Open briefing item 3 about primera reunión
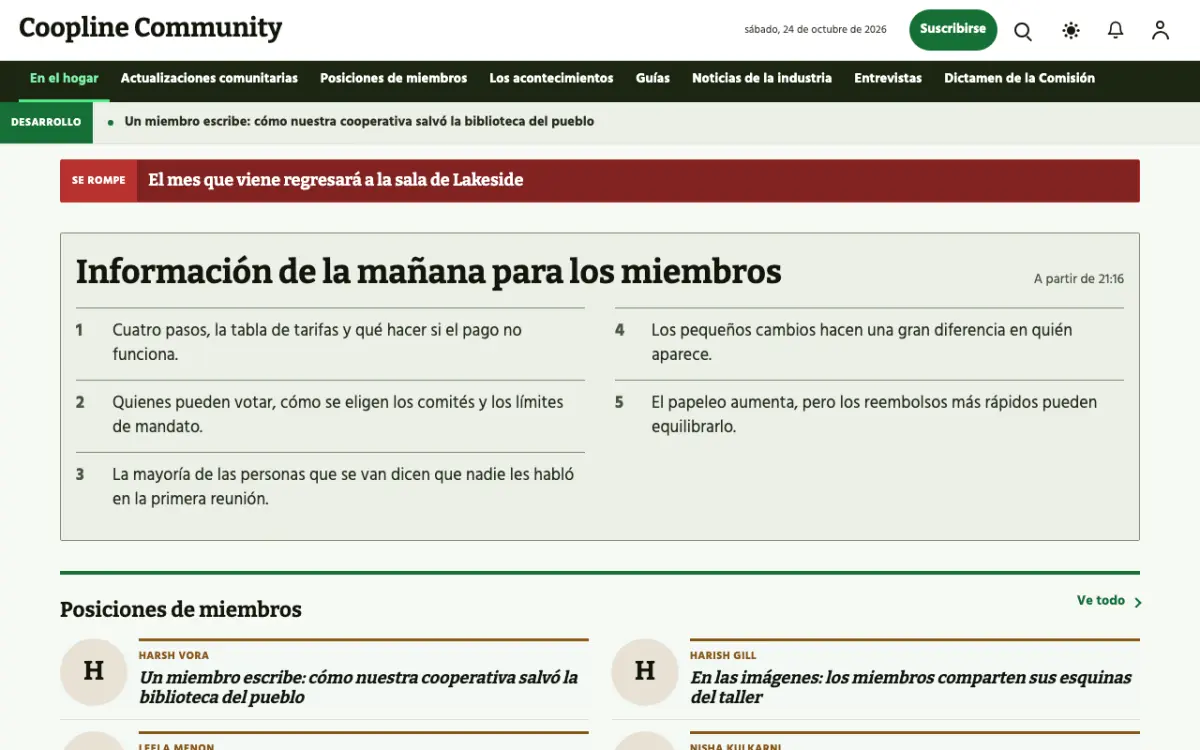 pos(330,487)
